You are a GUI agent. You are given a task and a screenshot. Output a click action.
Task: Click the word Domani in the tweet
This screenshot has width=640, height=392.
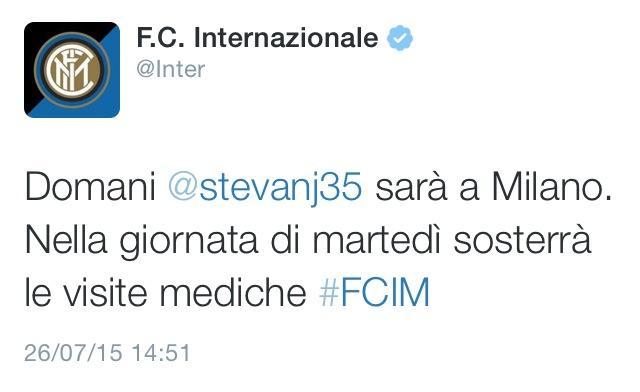[91, 187]
